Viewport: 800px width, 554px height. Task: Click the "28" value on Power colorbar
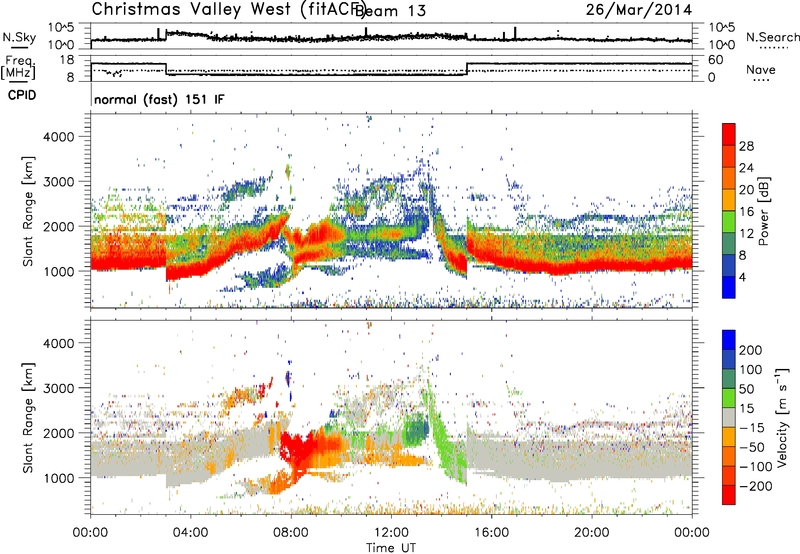click(746, 146)
